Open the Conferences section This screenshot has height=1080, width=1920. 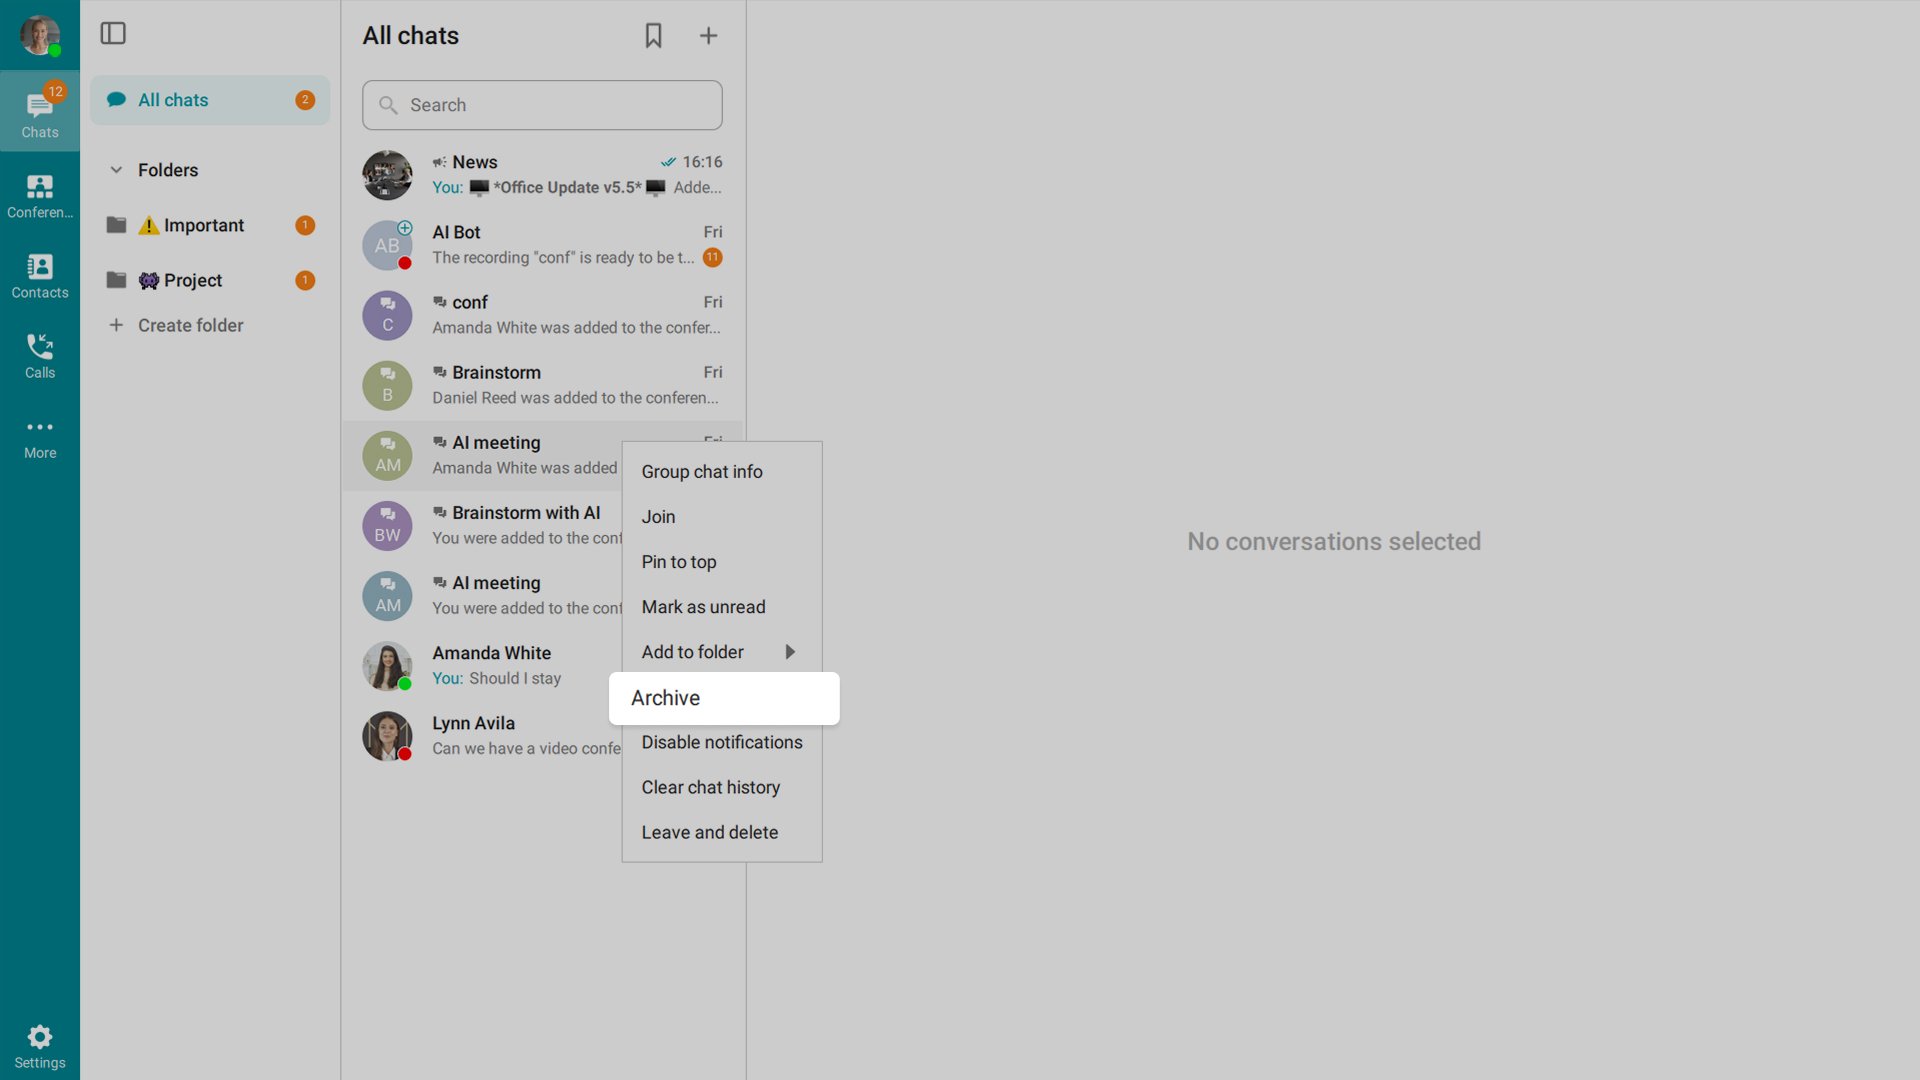tap(40, 195)
